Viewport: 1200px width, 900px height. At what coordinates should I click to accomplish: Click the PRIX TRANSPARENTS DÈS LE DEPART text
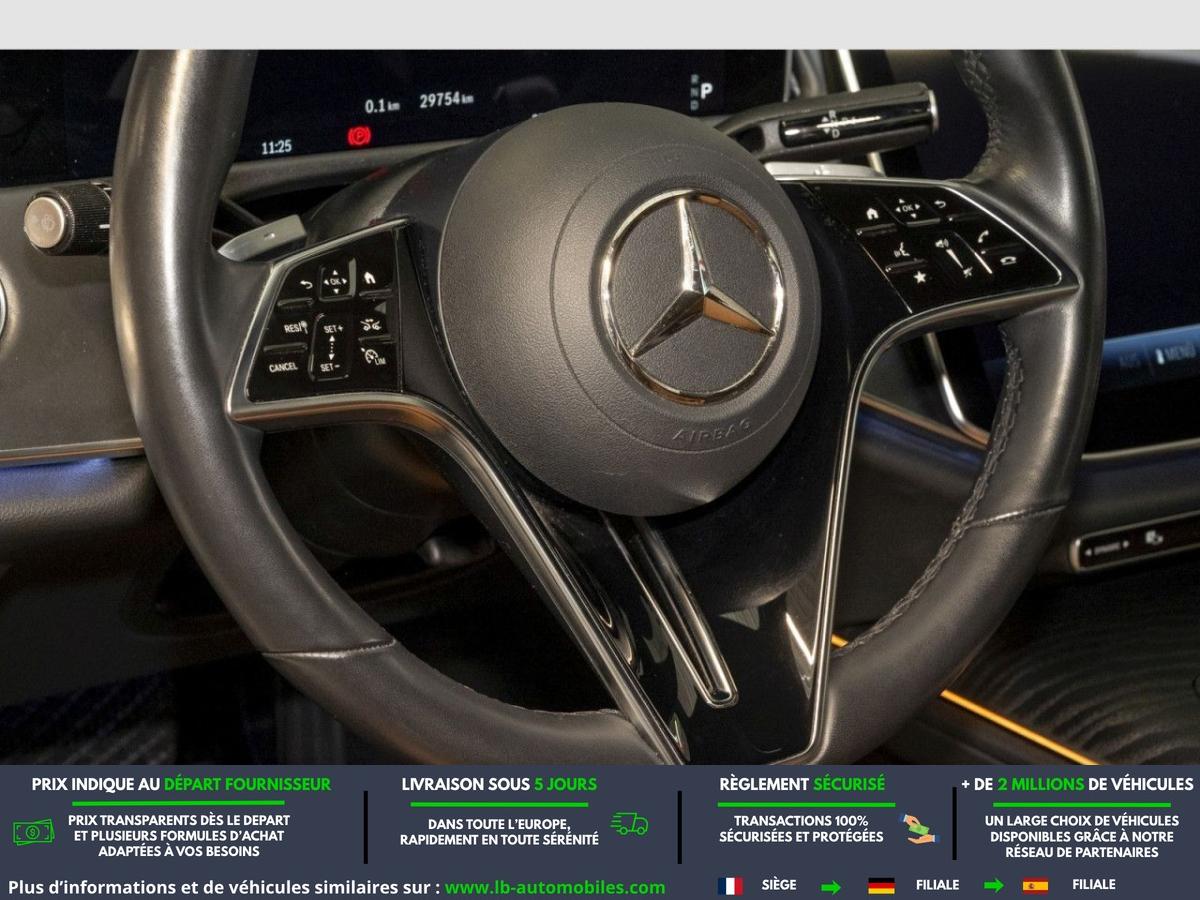pos(179,820)
